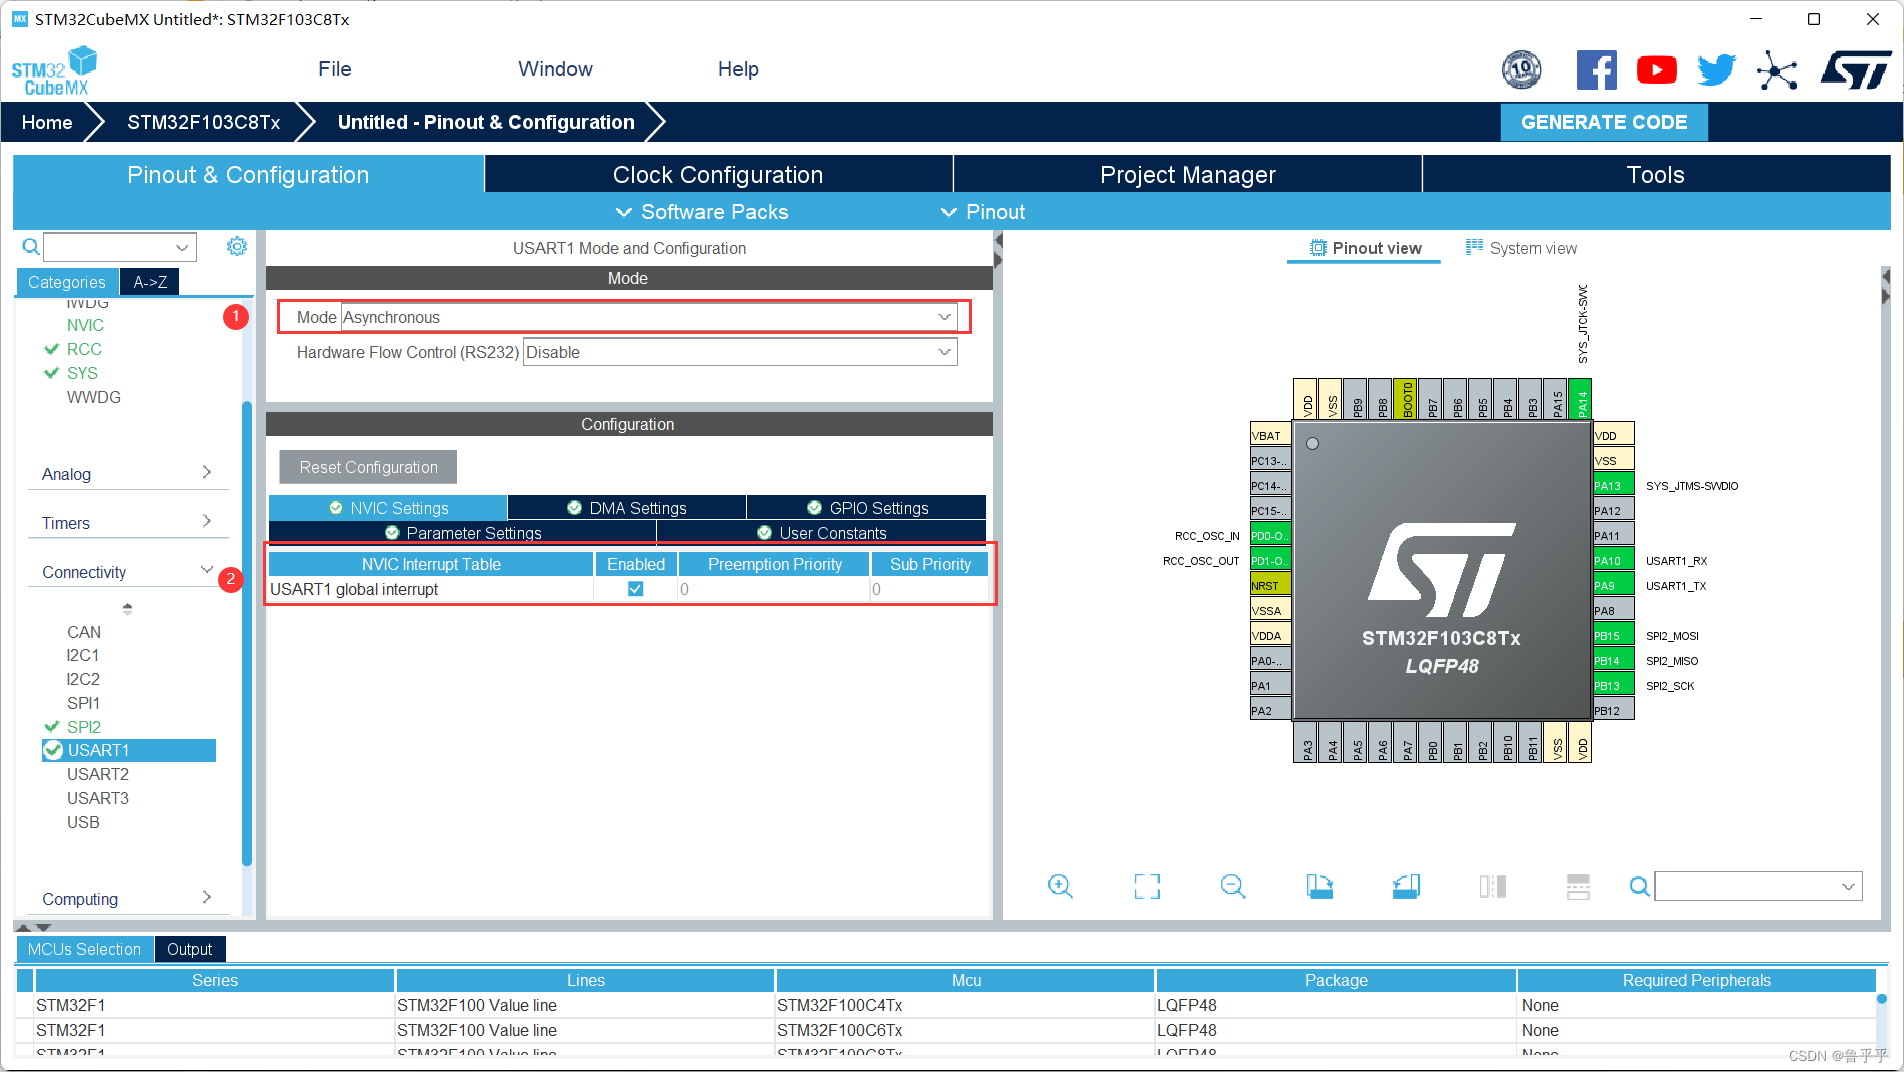Select pin PA14 on the chip
This screenshot has width=1904, height=1072.
coord(1581,399)
